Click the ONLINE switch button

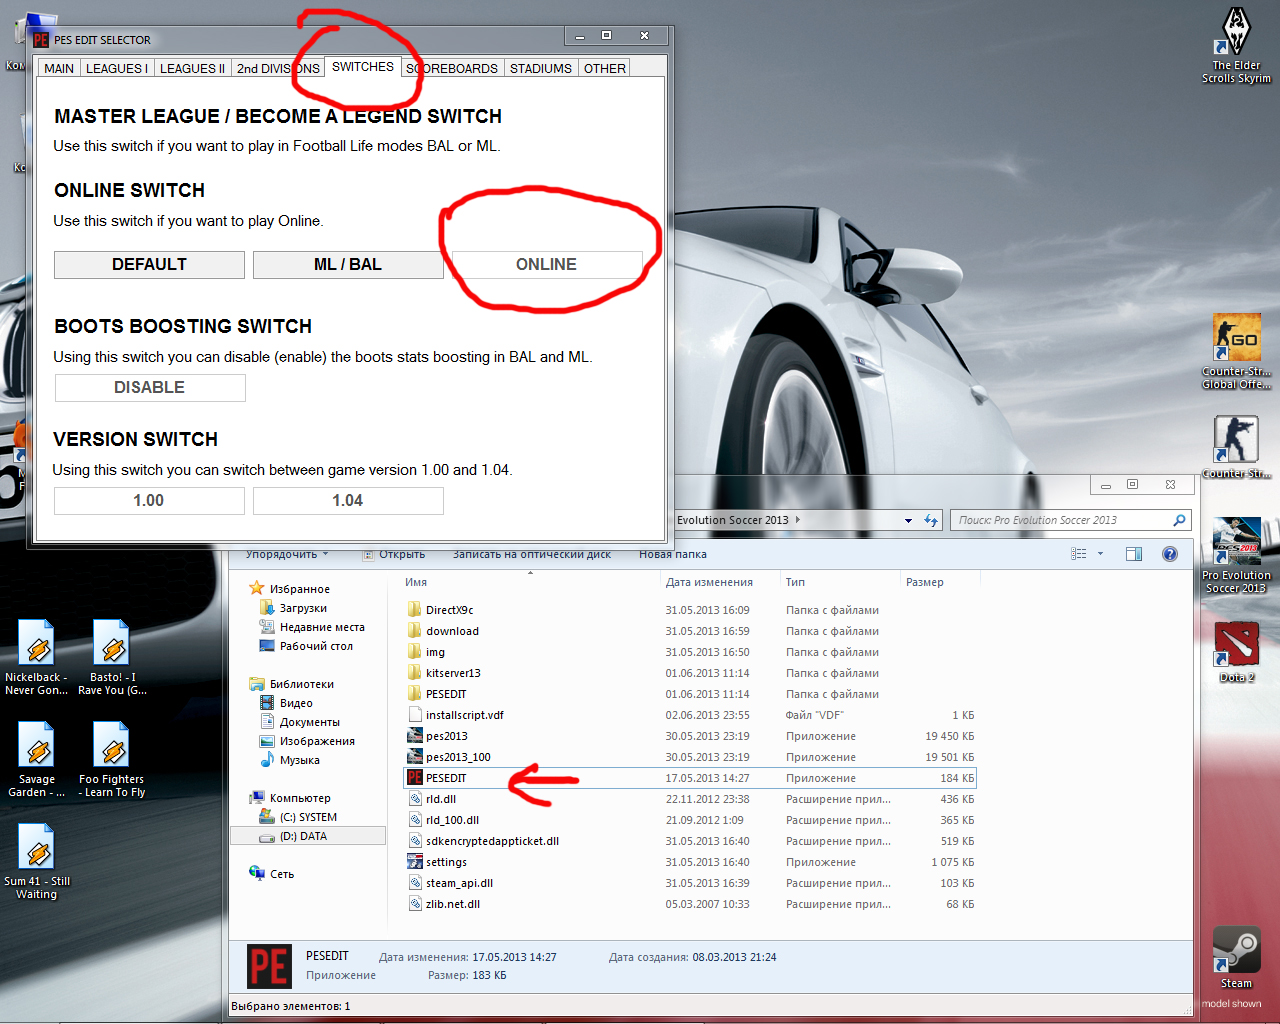pos(547,264)
